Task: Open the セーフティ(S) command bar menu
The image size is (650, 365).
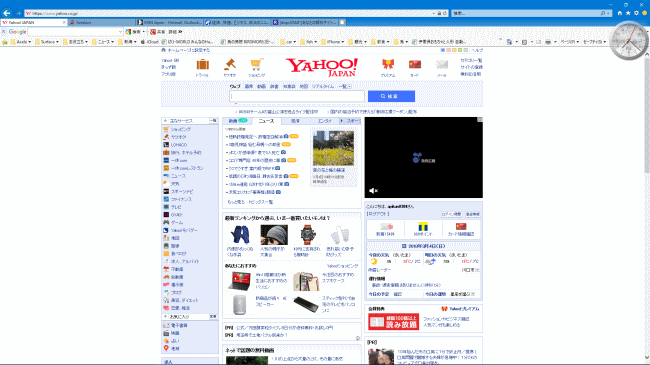Action: 594,42
